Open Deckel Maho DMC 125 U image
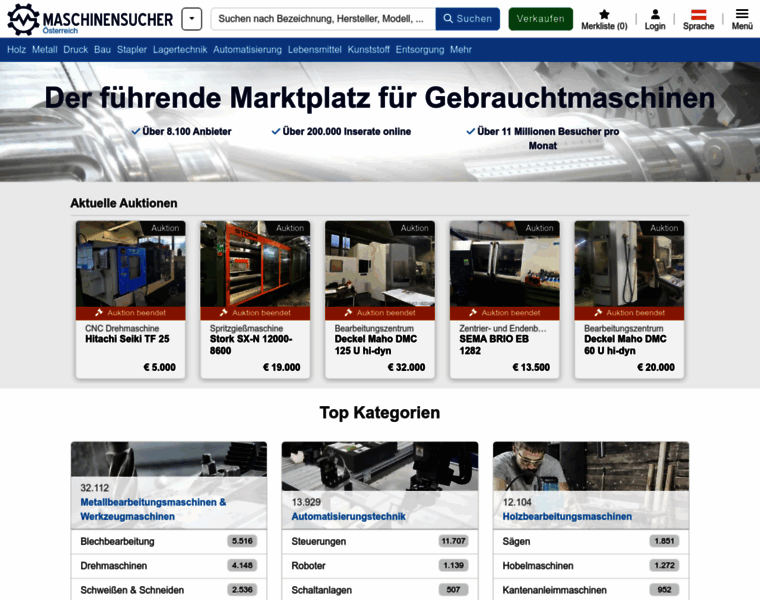The width and height of the screenshot is (760, 600). pyautogui.click(x=380, y=264)
